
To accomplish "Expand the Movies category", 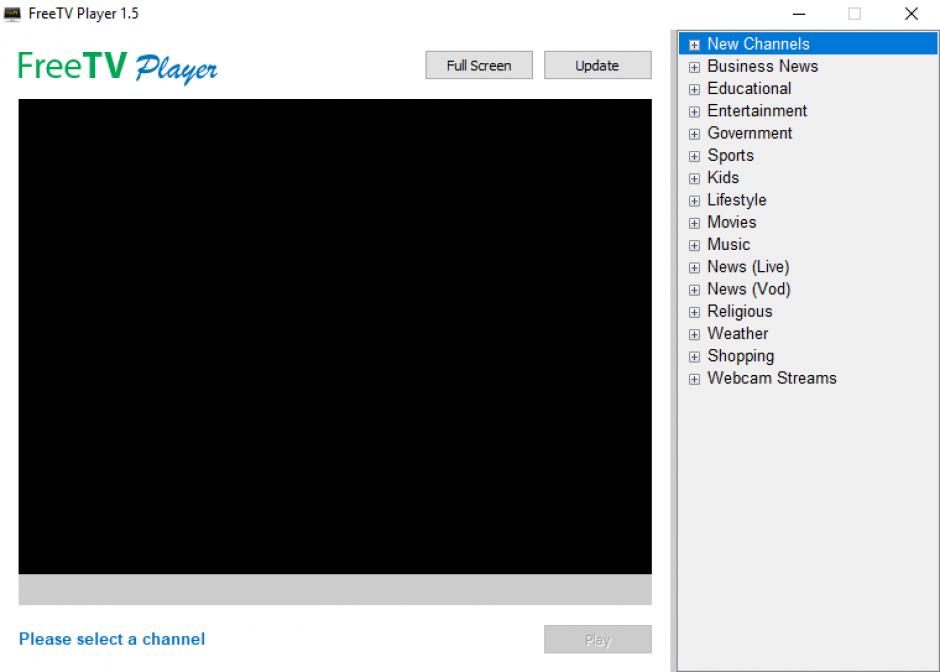I will point(694,223).
